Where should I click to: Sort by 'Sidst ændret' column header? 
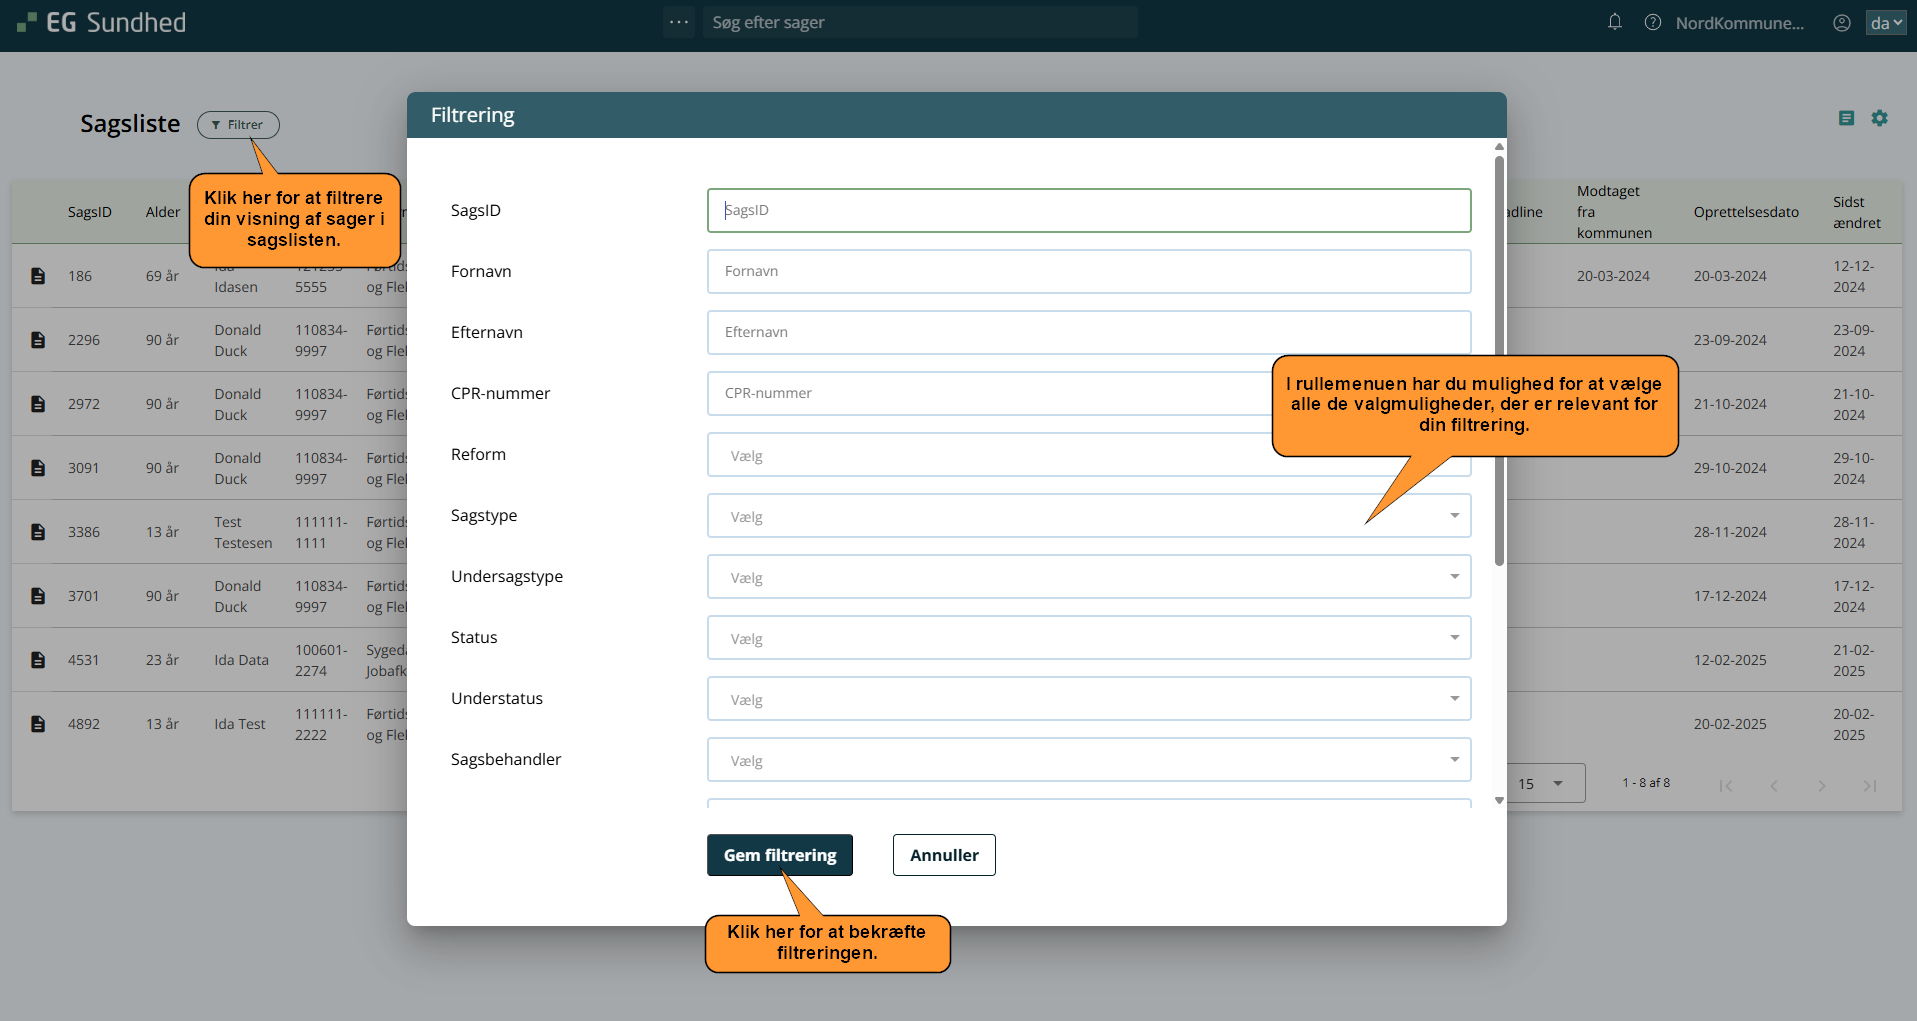pos(1857,212)
